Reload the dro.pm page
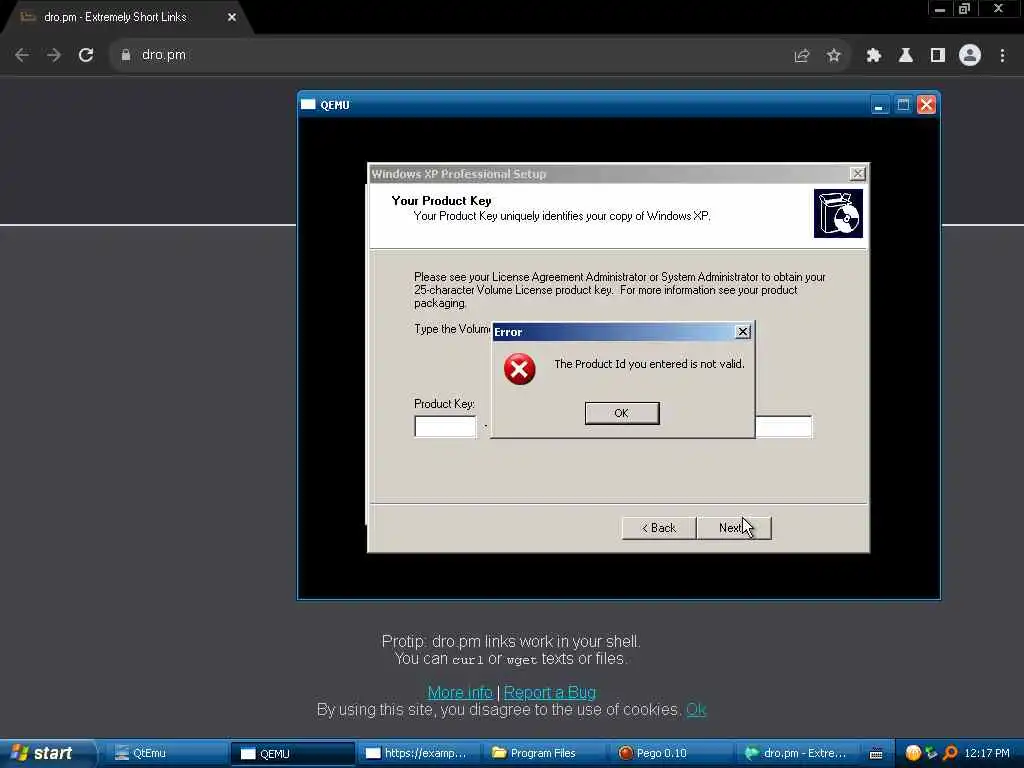Viewport: 1024px width, 768px height. click(86, 55)
